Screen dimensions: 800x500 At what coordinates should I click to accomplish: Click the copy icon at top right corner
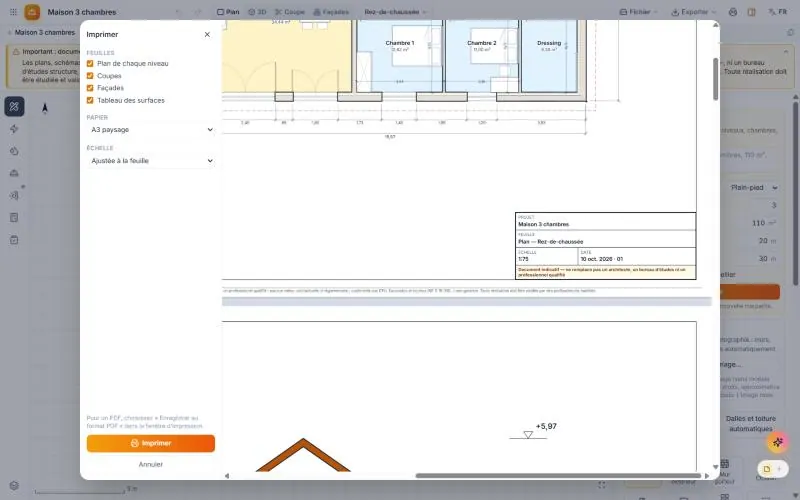point(790,33)
